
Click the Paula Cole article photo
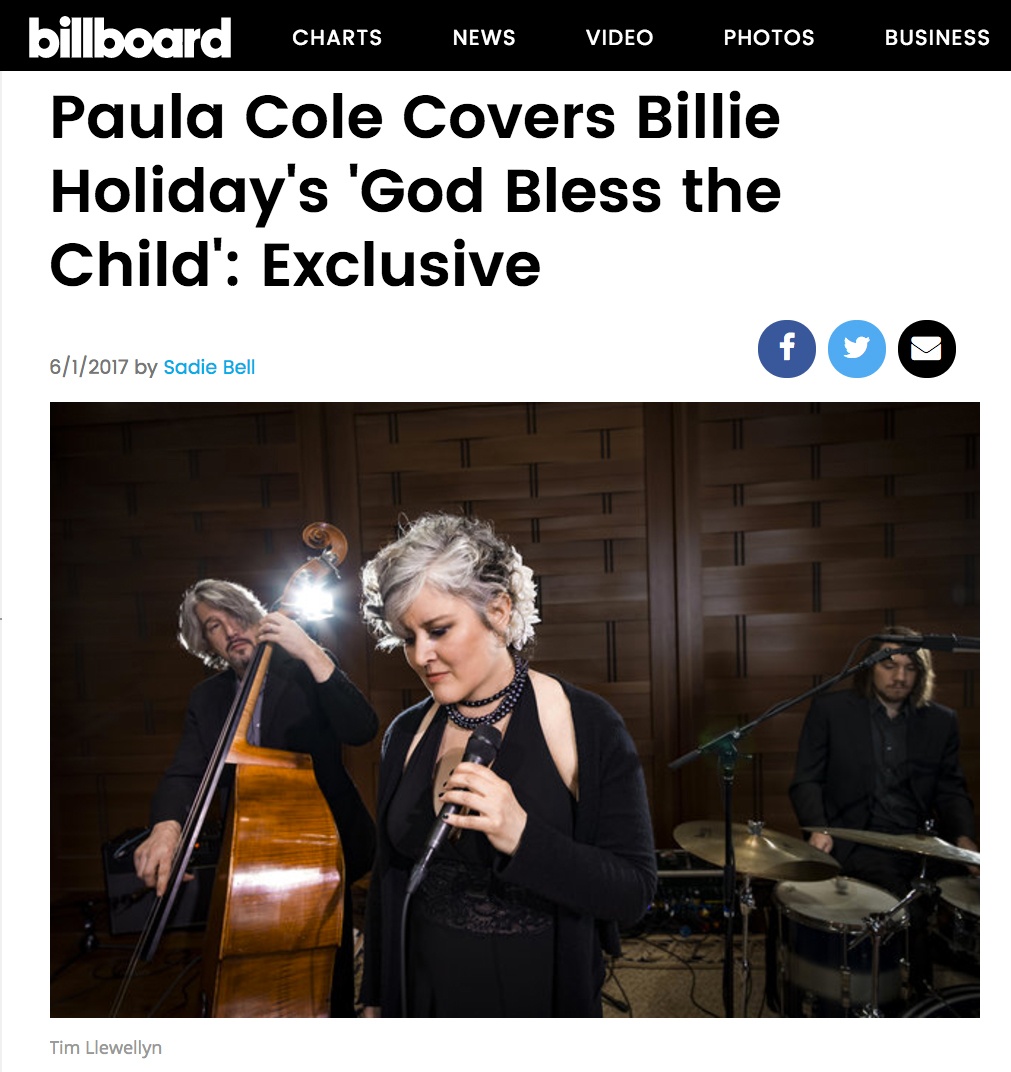(515, 710)
